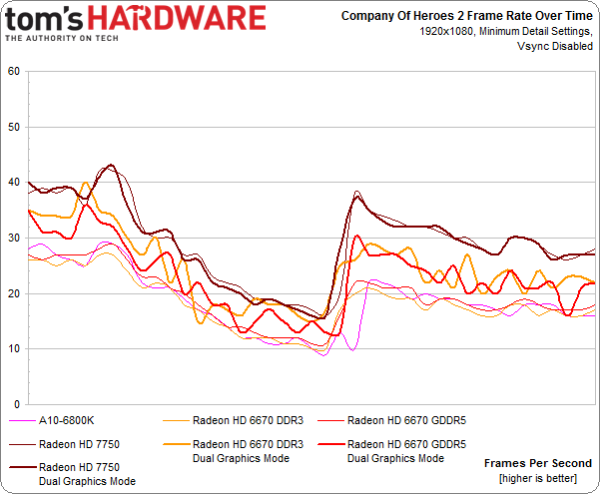
Task: Click the '[higher is better]' note
Action: click(x=538, y=478)
